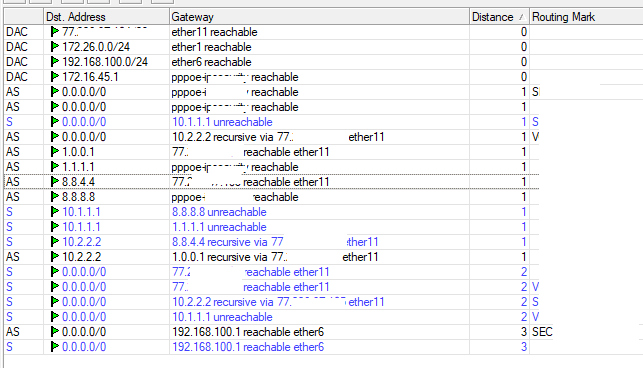Select destination 10.2.2.2 in the AS row
643x368 pixels.
(x=82, y=257)
